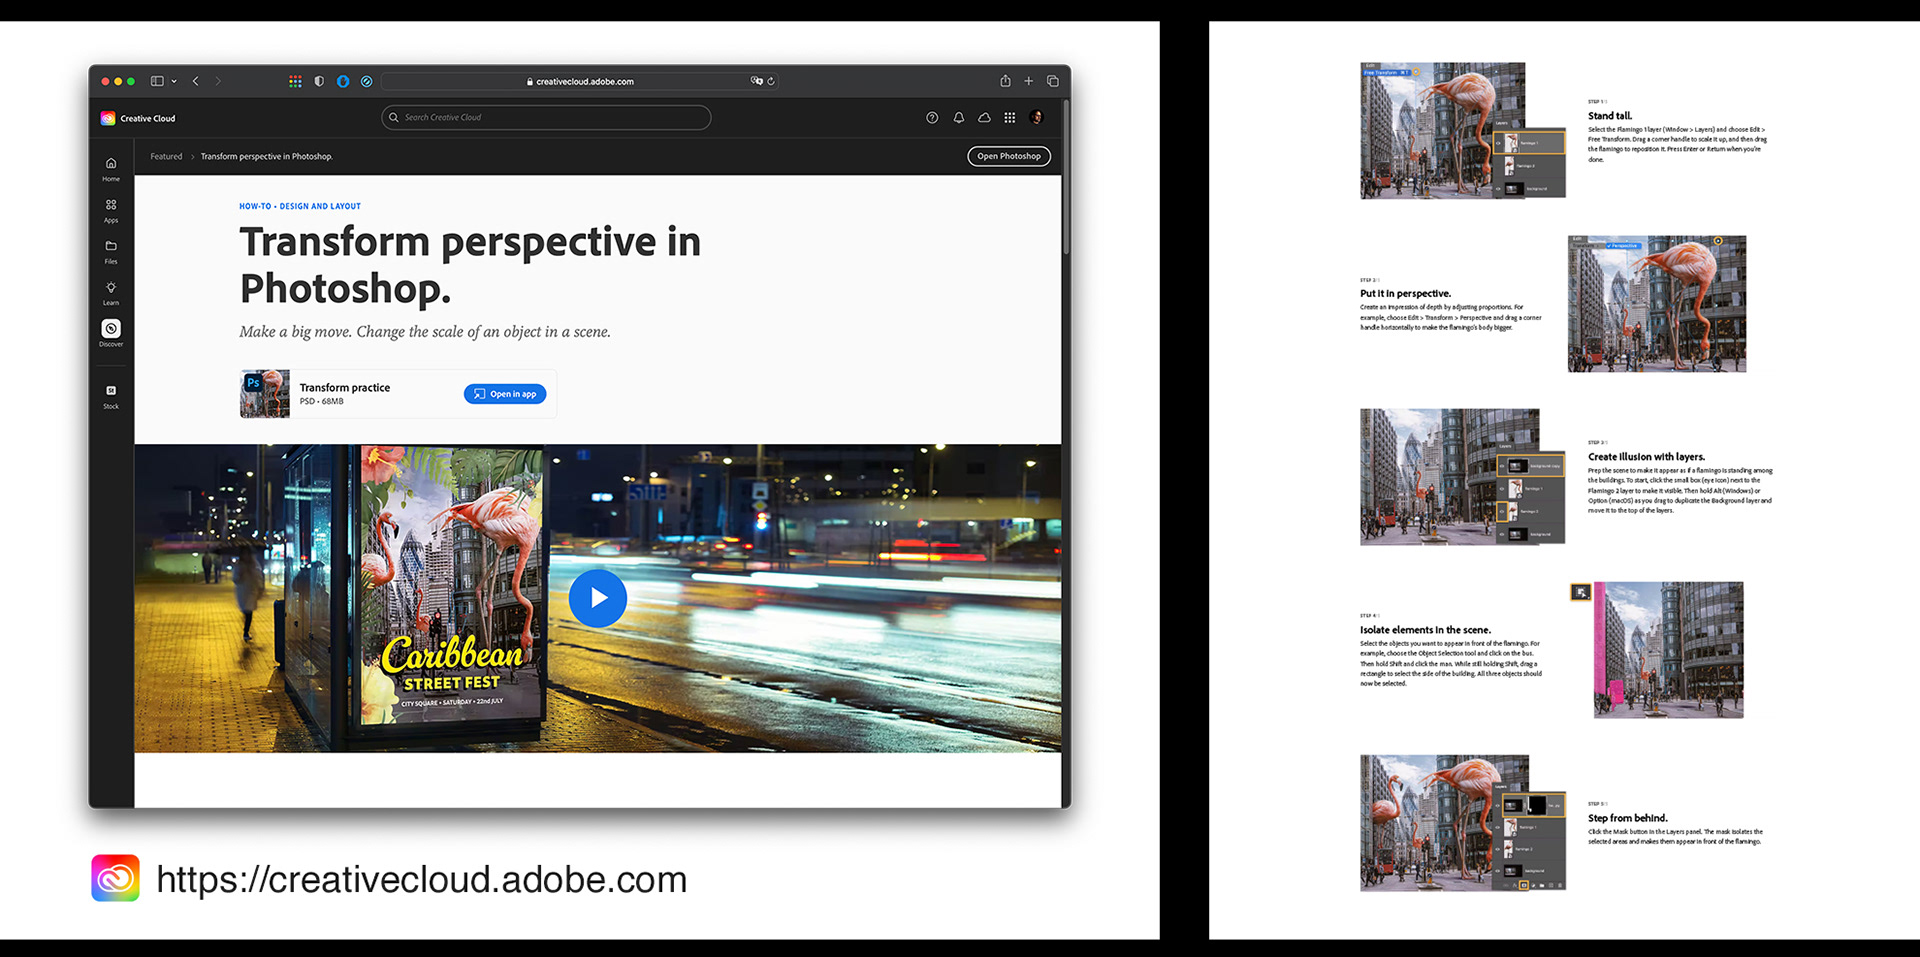1920x957 pixels.
Task: Open a new Safari tab
Action: tap(1028, 81)
